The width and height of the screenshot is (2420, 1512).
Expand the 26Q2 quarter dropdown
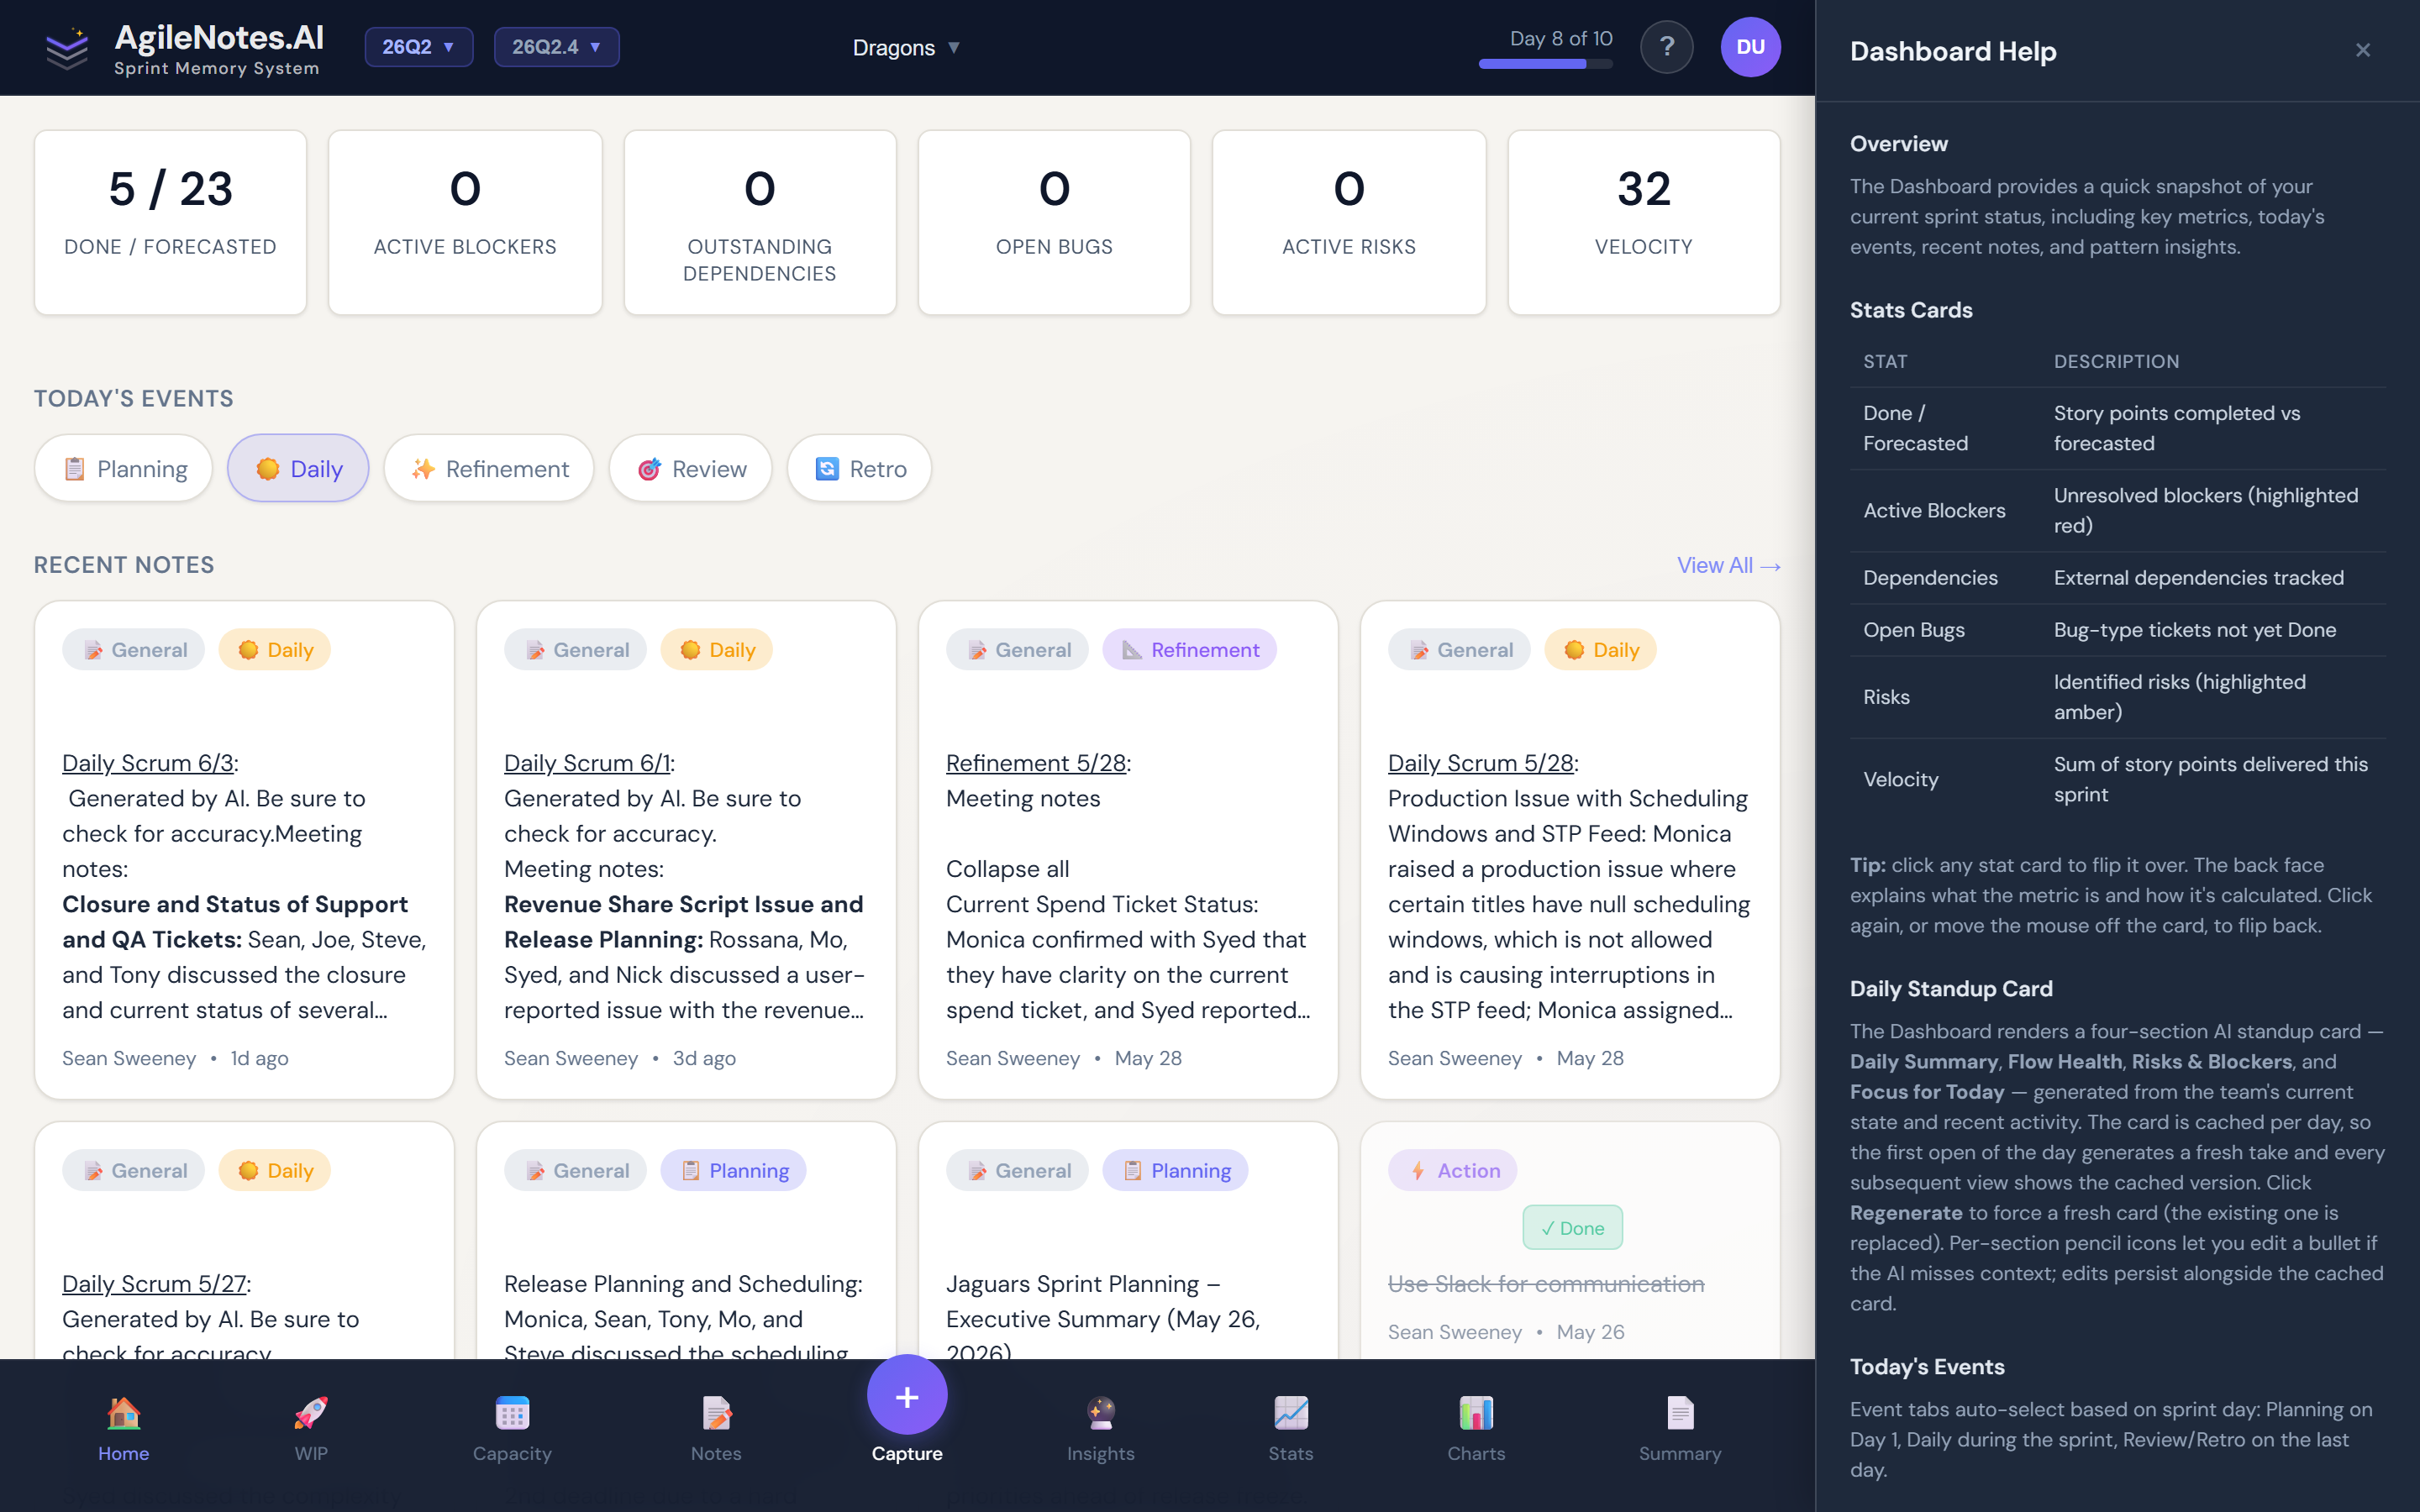[419, 47]
